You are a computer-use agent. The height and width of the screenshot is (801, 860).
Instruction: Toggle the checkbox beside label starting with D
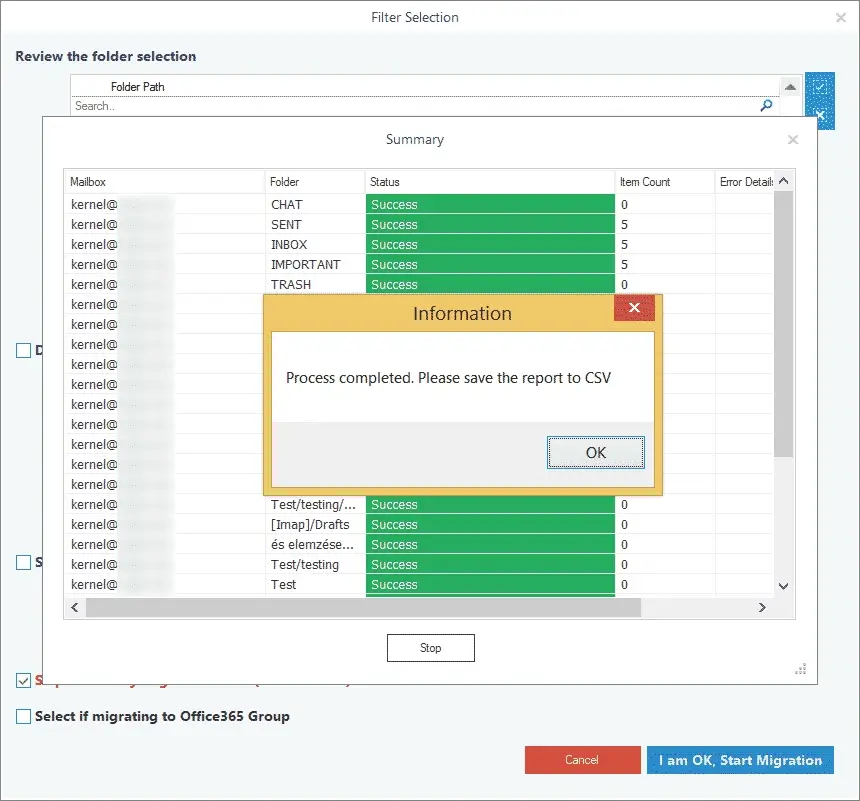[x=24, y=350]
